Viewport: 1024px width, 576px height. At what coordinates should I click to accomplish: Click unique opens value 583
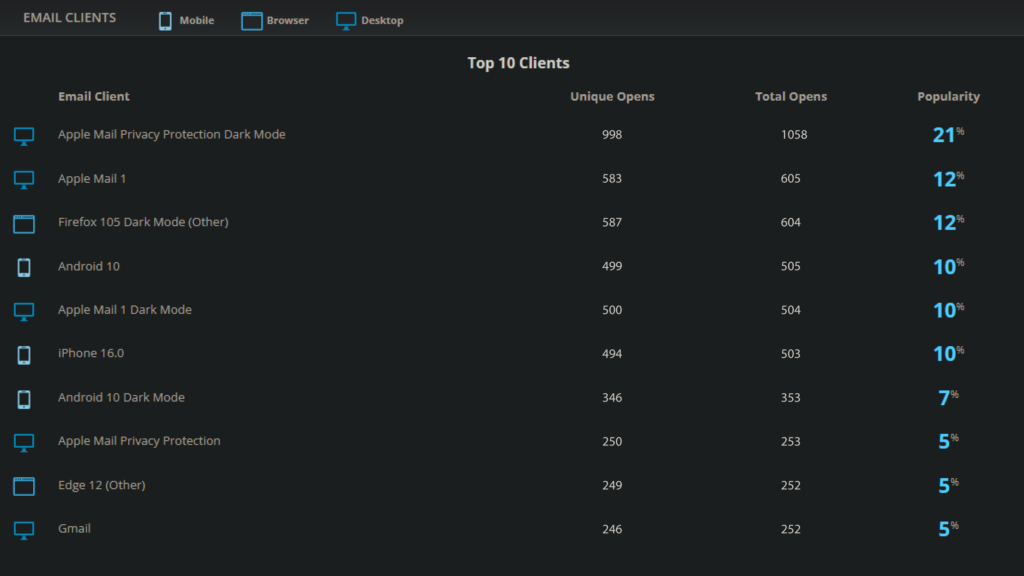[x=612, y=178]
